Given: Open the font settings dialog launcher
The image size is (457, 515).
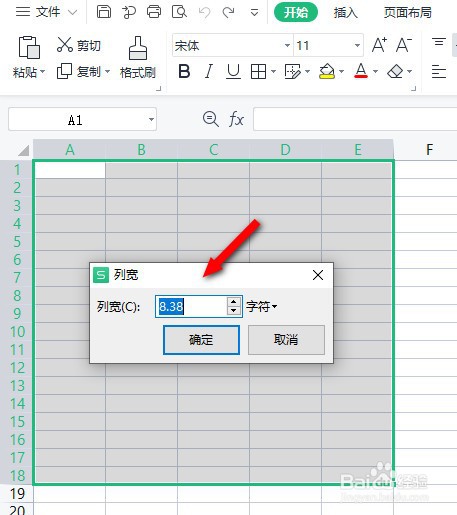Looking at the screenshot, I should pos(414,88).
